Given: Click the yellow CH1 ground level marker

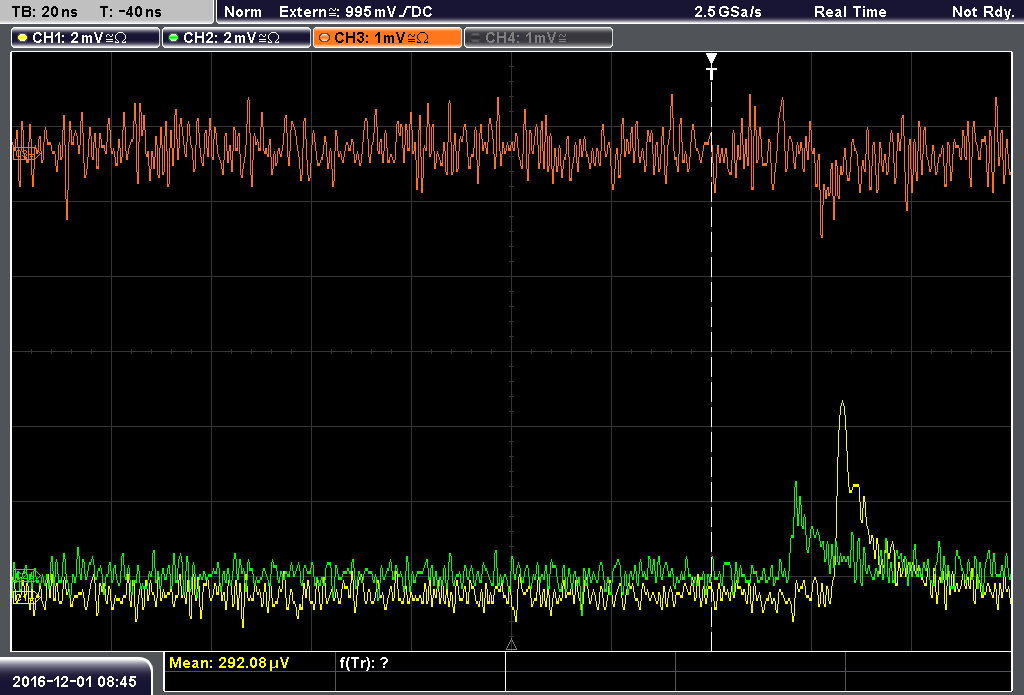Looking at the screenshot, I should pos(25,597).
